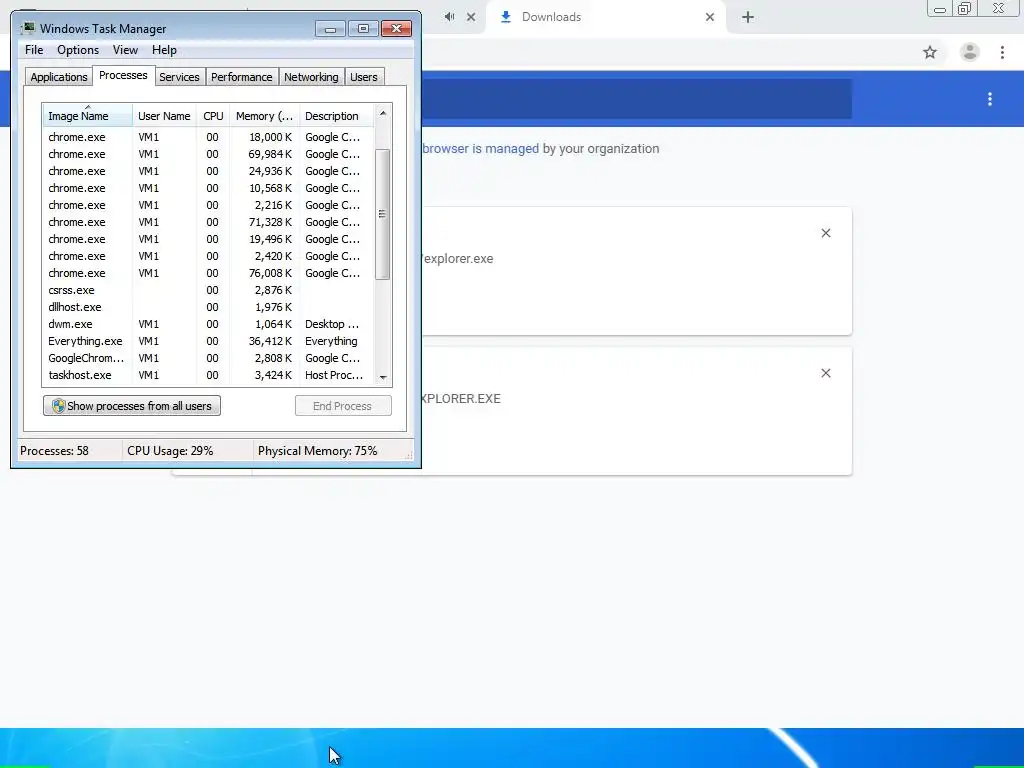Switch to the Users tab

pos(364,77)
